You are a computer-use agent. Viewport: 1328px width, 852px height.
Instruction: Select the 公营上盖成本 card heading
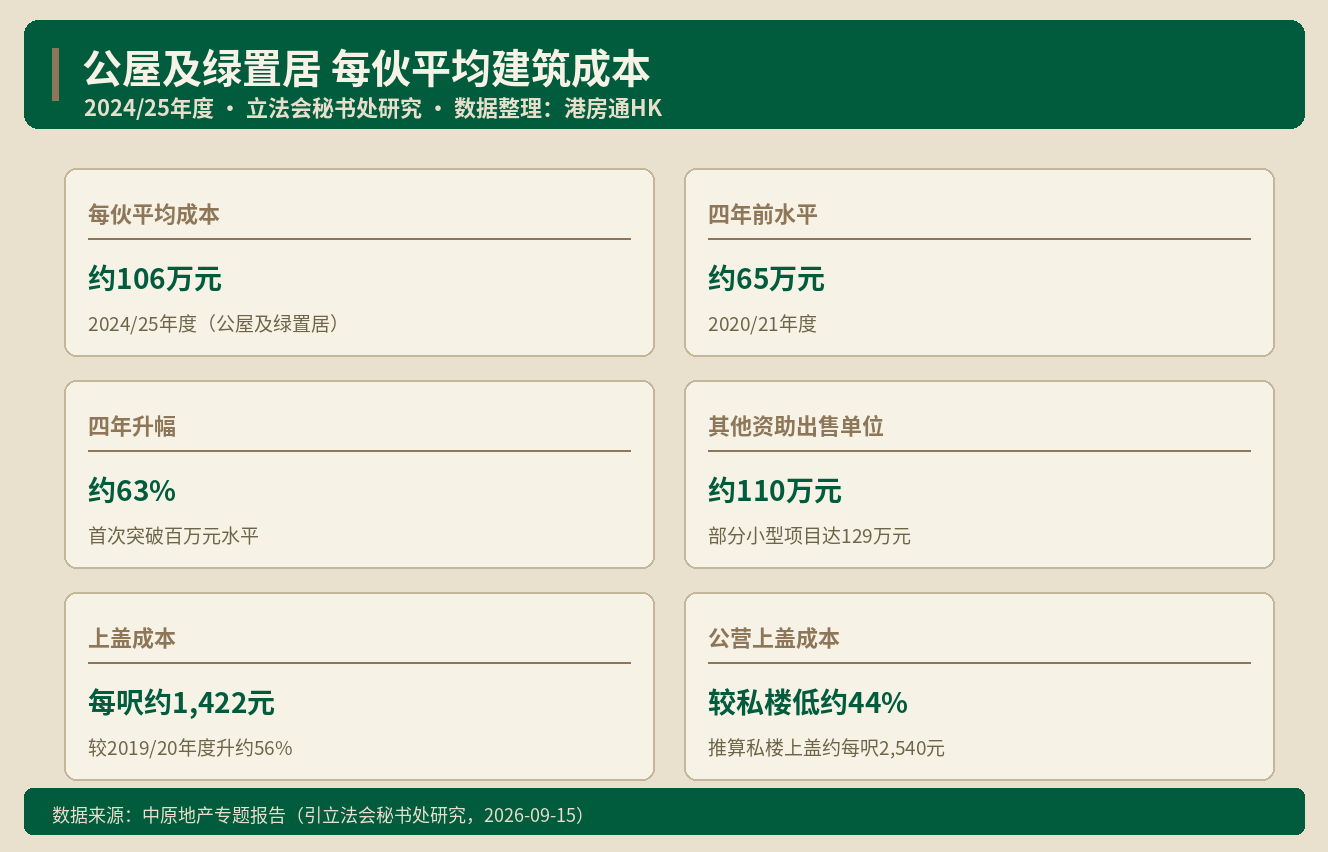tap(774, 638)
